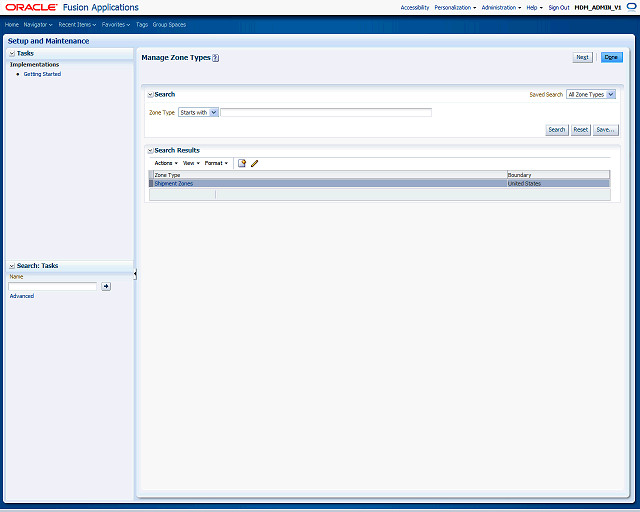Open the Starts with operator dropdown
The width and height of the screenshot is (640, 512).
coord(198,112)
